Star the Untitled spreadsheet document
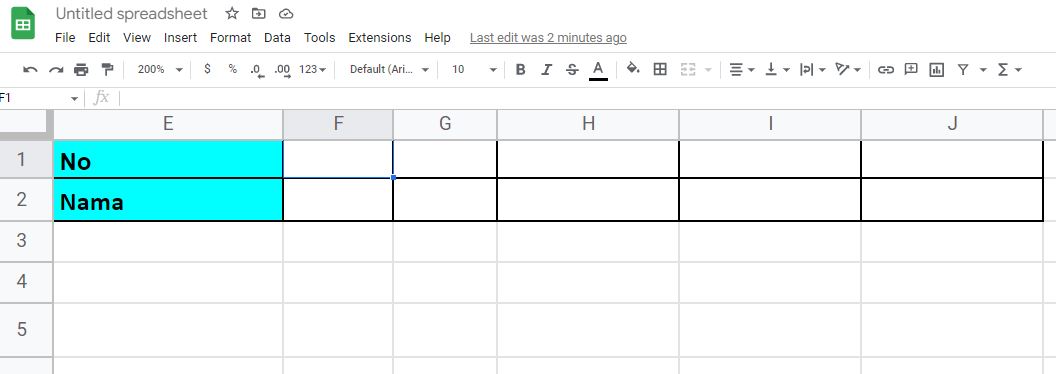Screen dimensions: 1056x374 click(232, 13)
